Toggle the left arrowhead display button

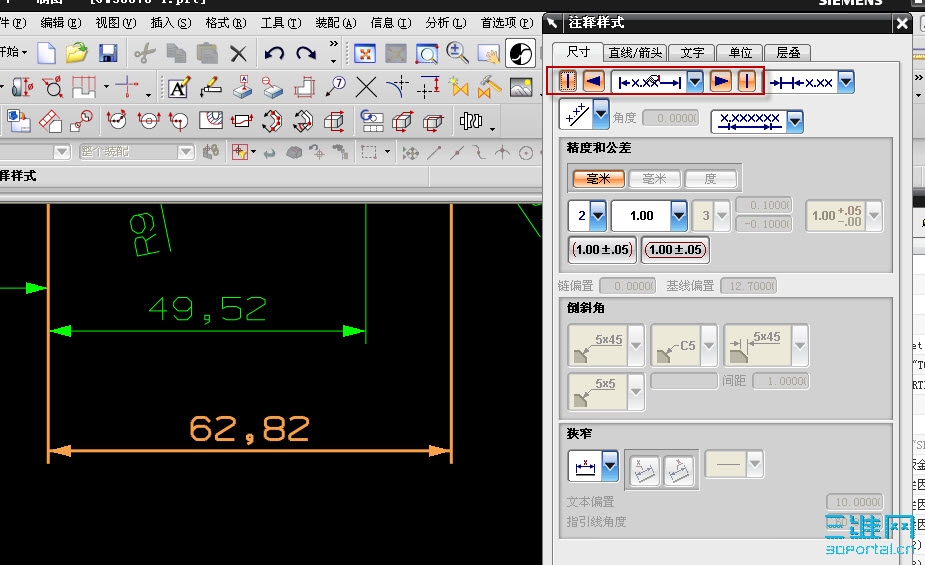pos(593,81)
